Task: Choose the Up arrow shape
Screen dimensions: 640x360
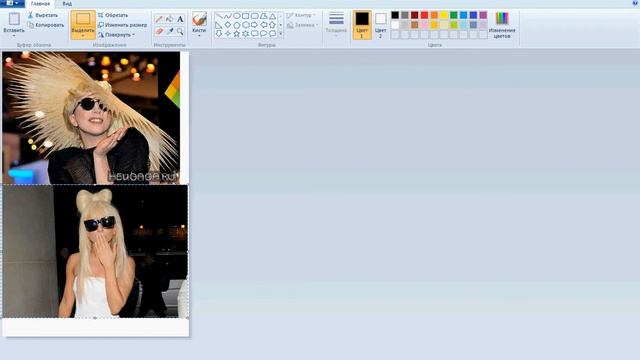Action: [272, 25]
